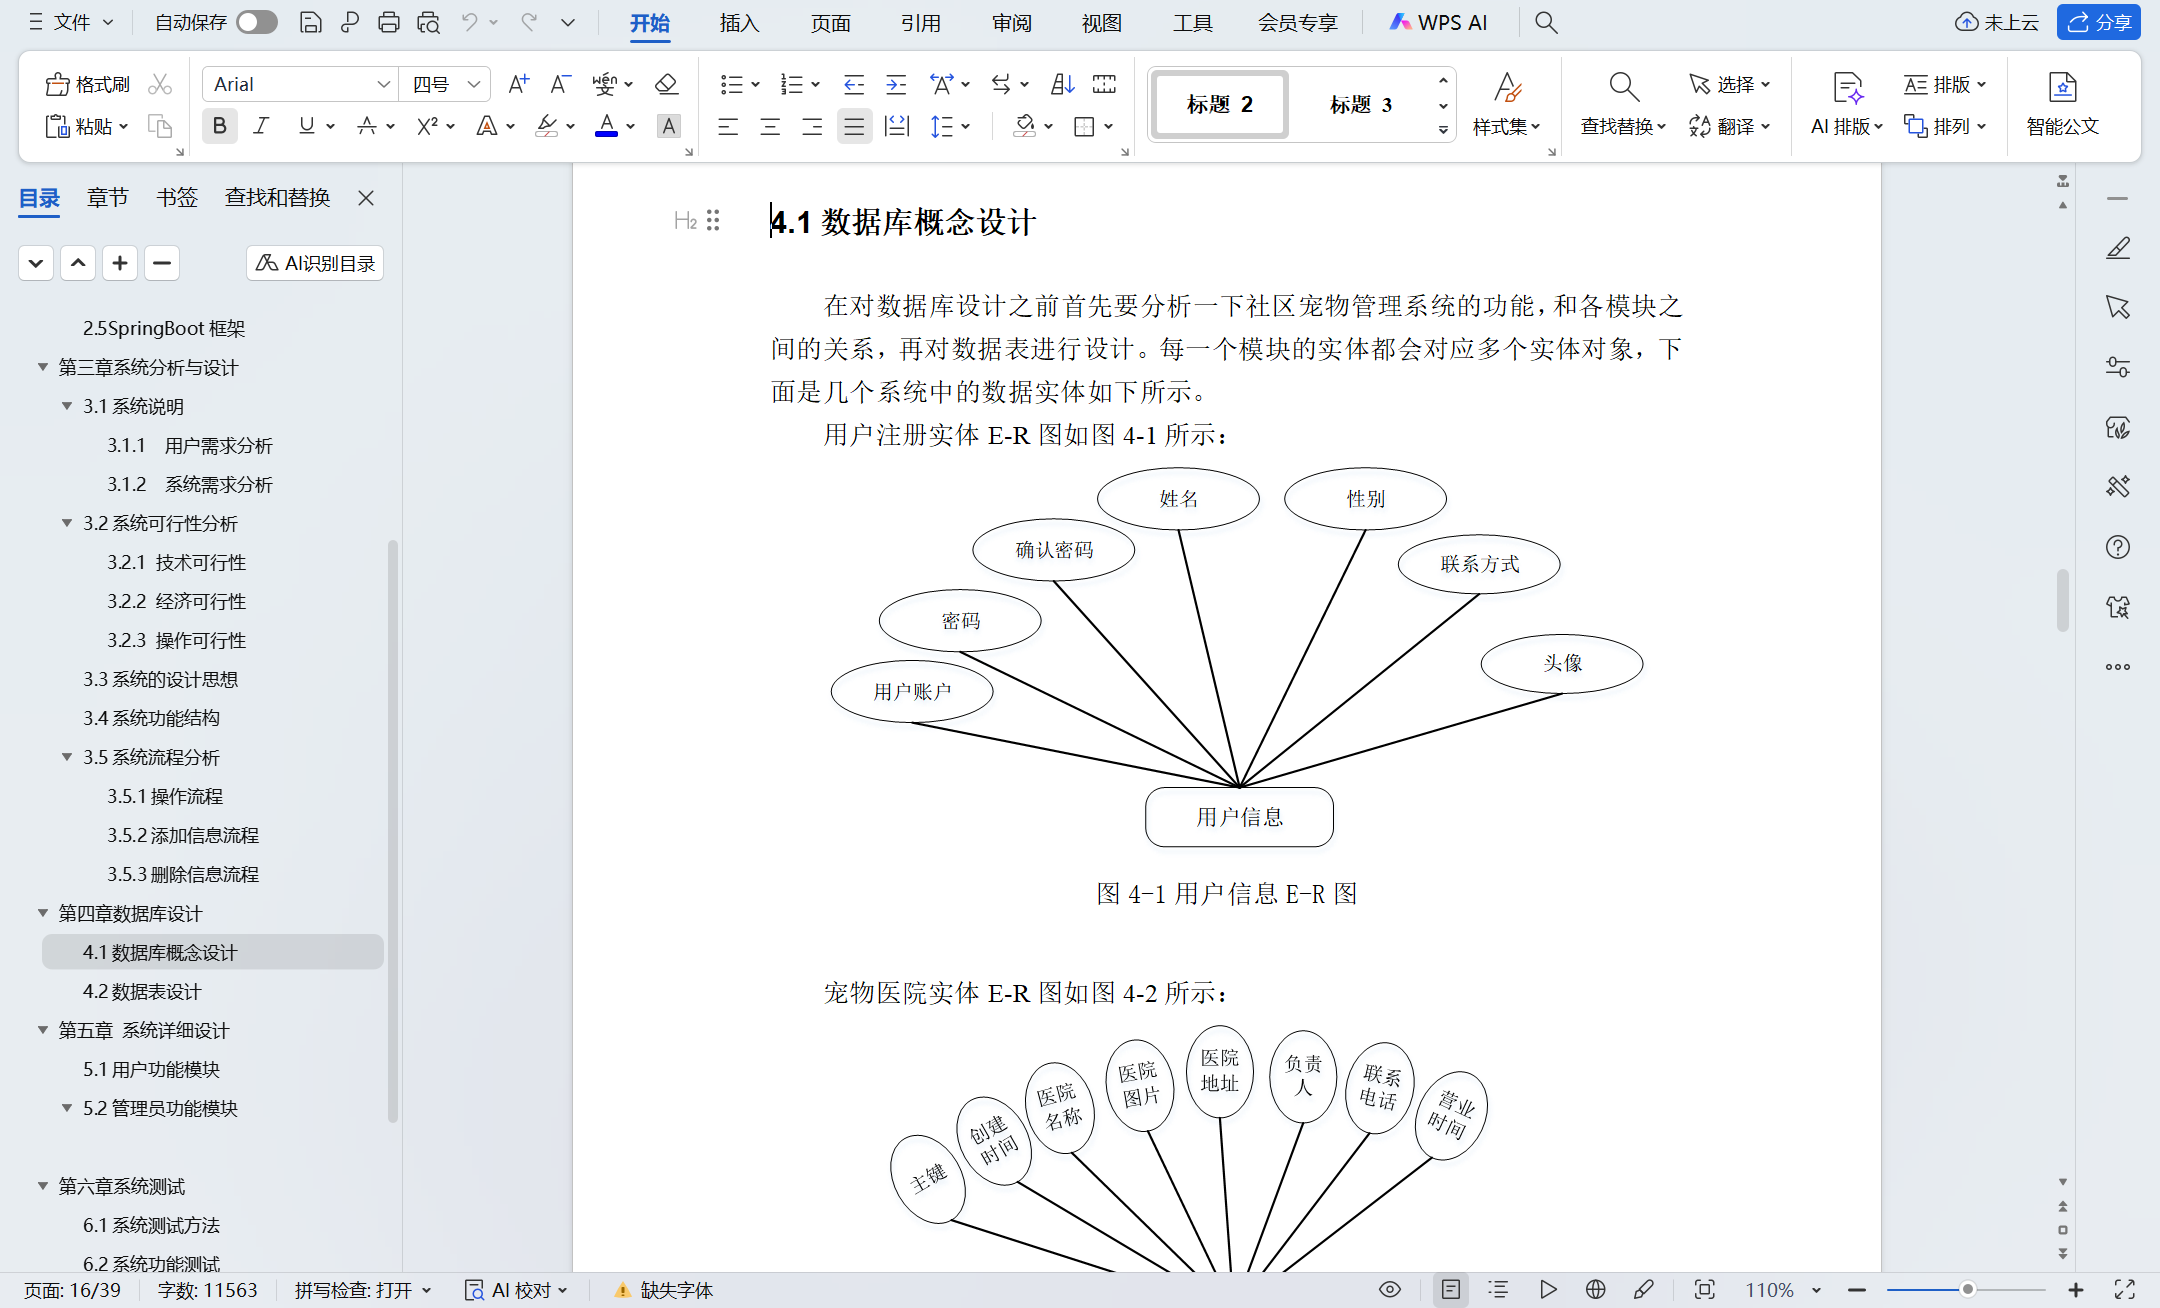Open the WPS AI tab
The width and height of the screenshot is (2160, 1308).
coord(1439,22)
